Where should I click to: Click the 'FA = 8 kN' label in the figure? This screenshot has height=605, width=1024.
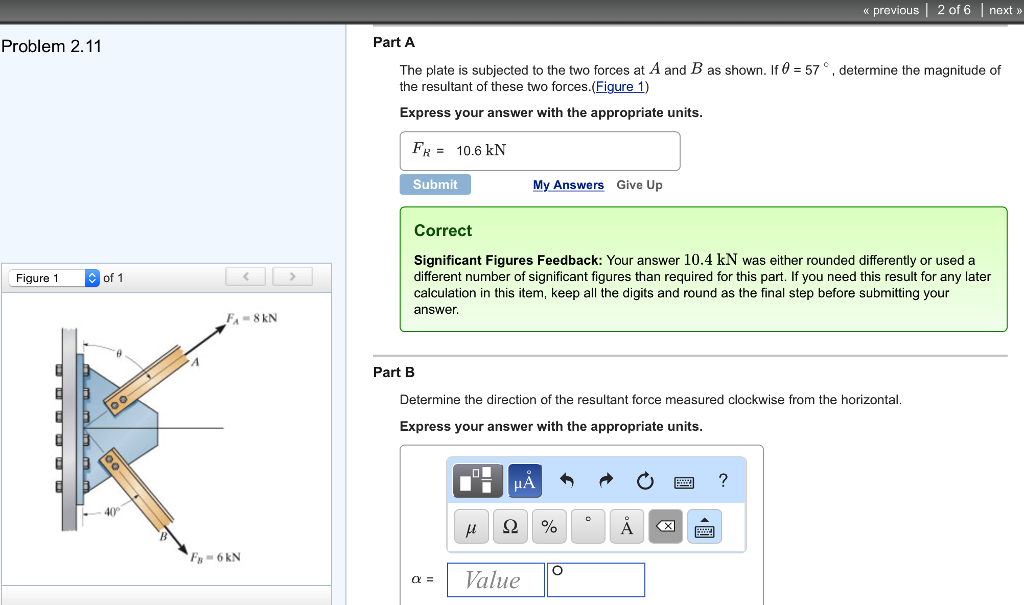point(251,318)
